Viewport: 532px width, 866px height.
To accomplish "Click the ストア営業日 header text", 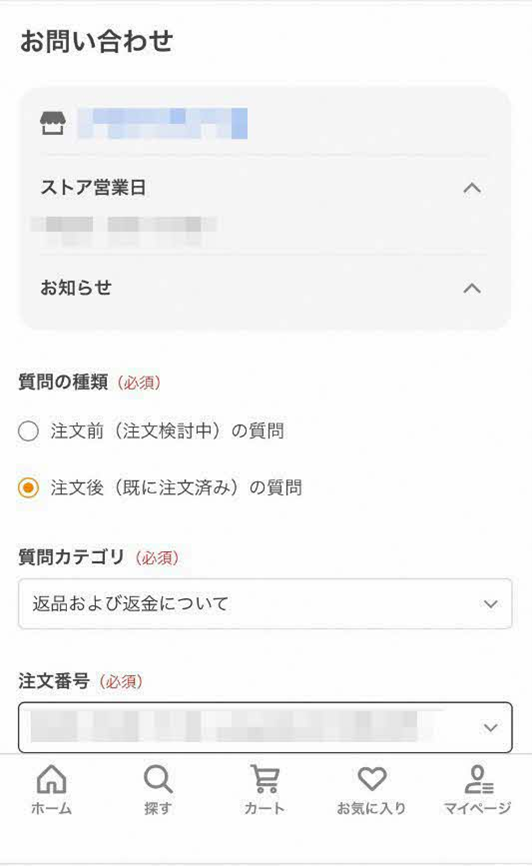I will pos(93,188).
